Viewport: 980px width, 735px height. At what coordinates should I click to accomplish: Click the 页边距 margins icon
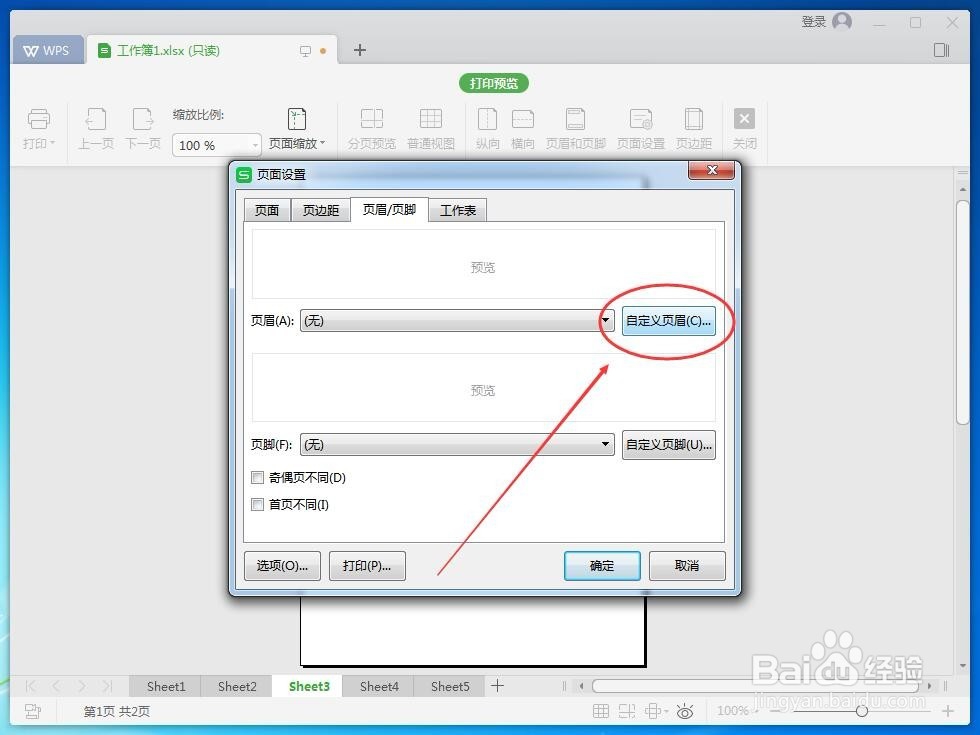point(693,125)
